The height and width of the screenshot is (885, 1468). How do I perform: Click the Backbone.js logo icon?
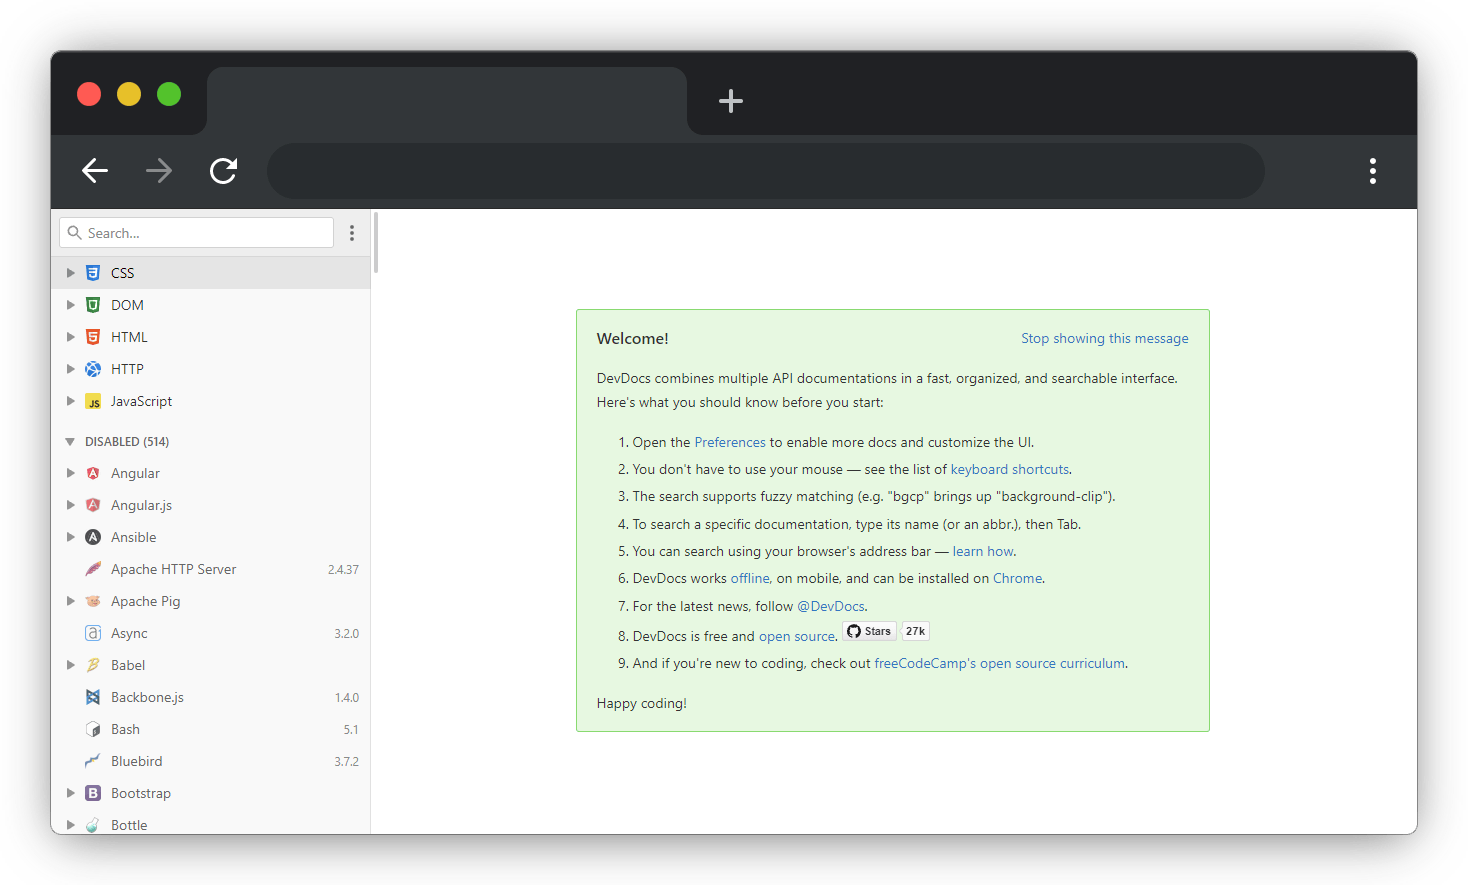(x=93, y=697)
